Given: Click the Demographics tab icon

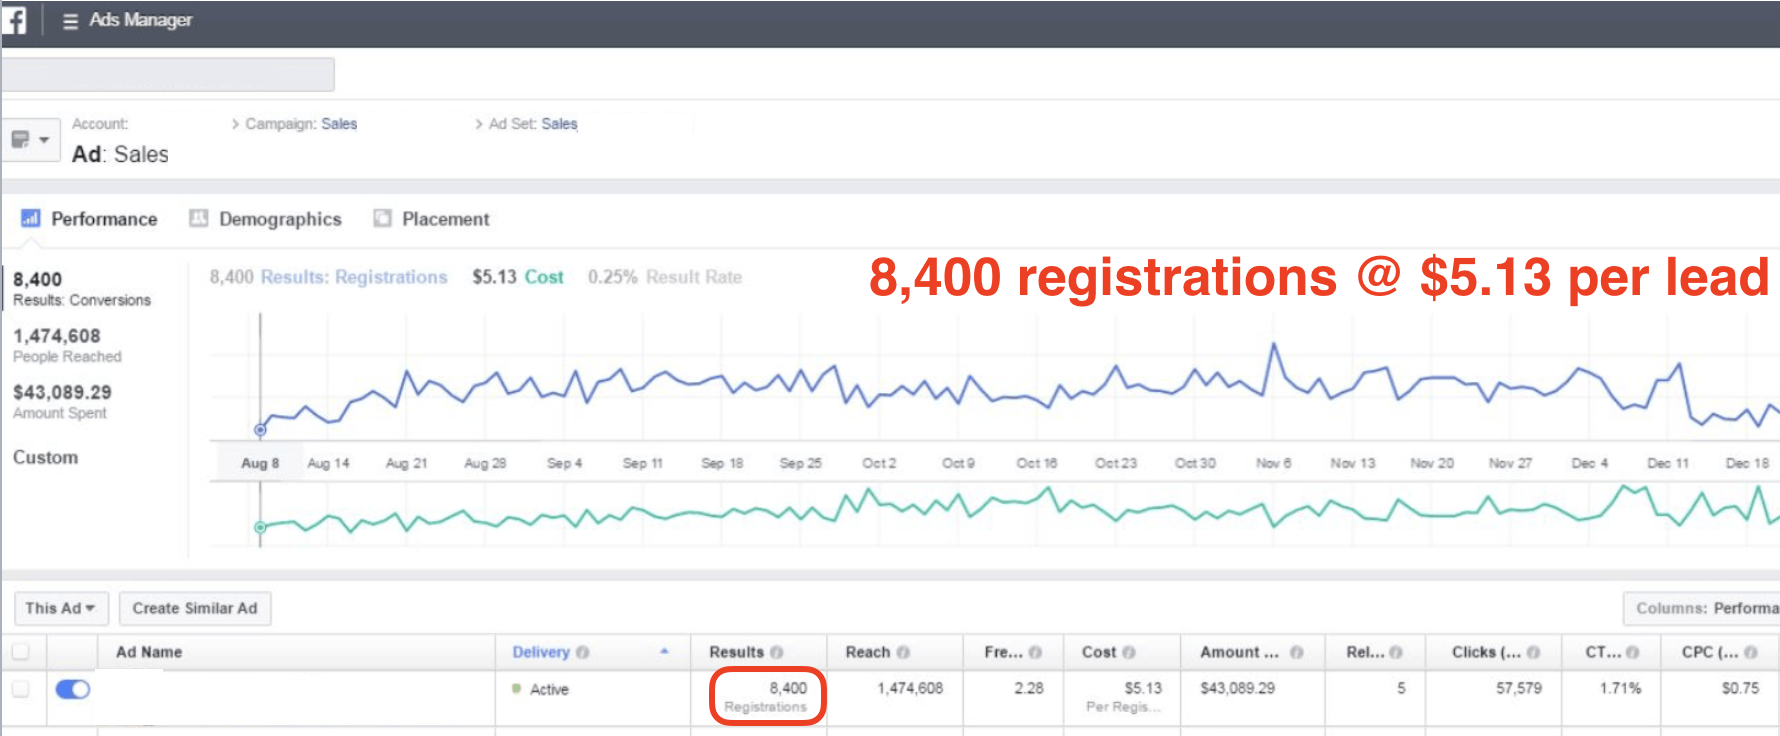Looking at the screenshot, I should [x=199, y=218].
